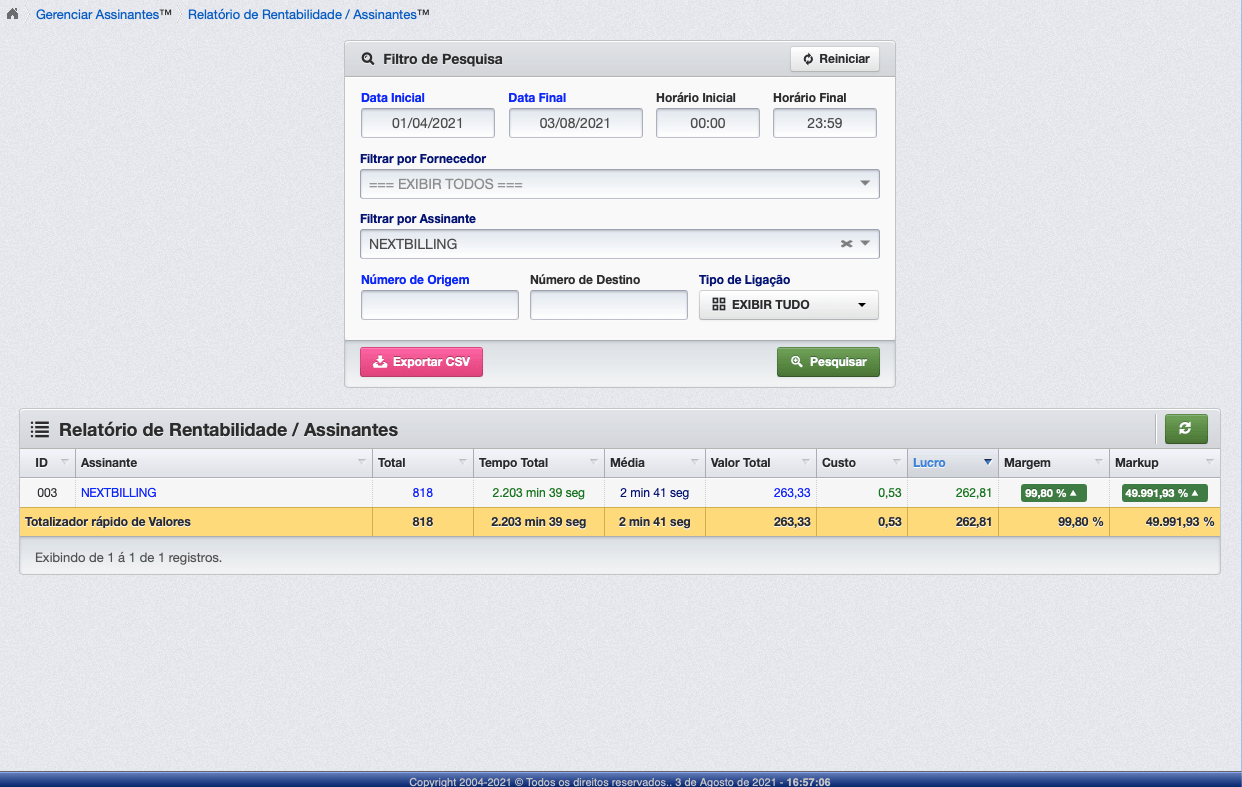Clear NEXTBILLING selection with the x icon

846,244
